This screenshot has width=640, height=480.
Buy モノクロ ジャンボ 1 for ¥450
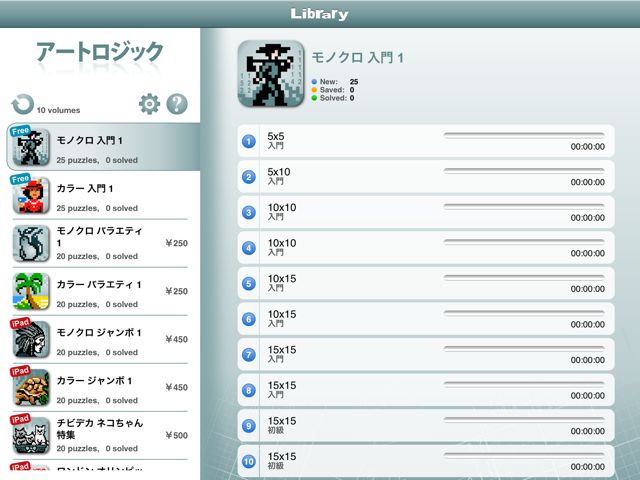[x=176, y=339]
